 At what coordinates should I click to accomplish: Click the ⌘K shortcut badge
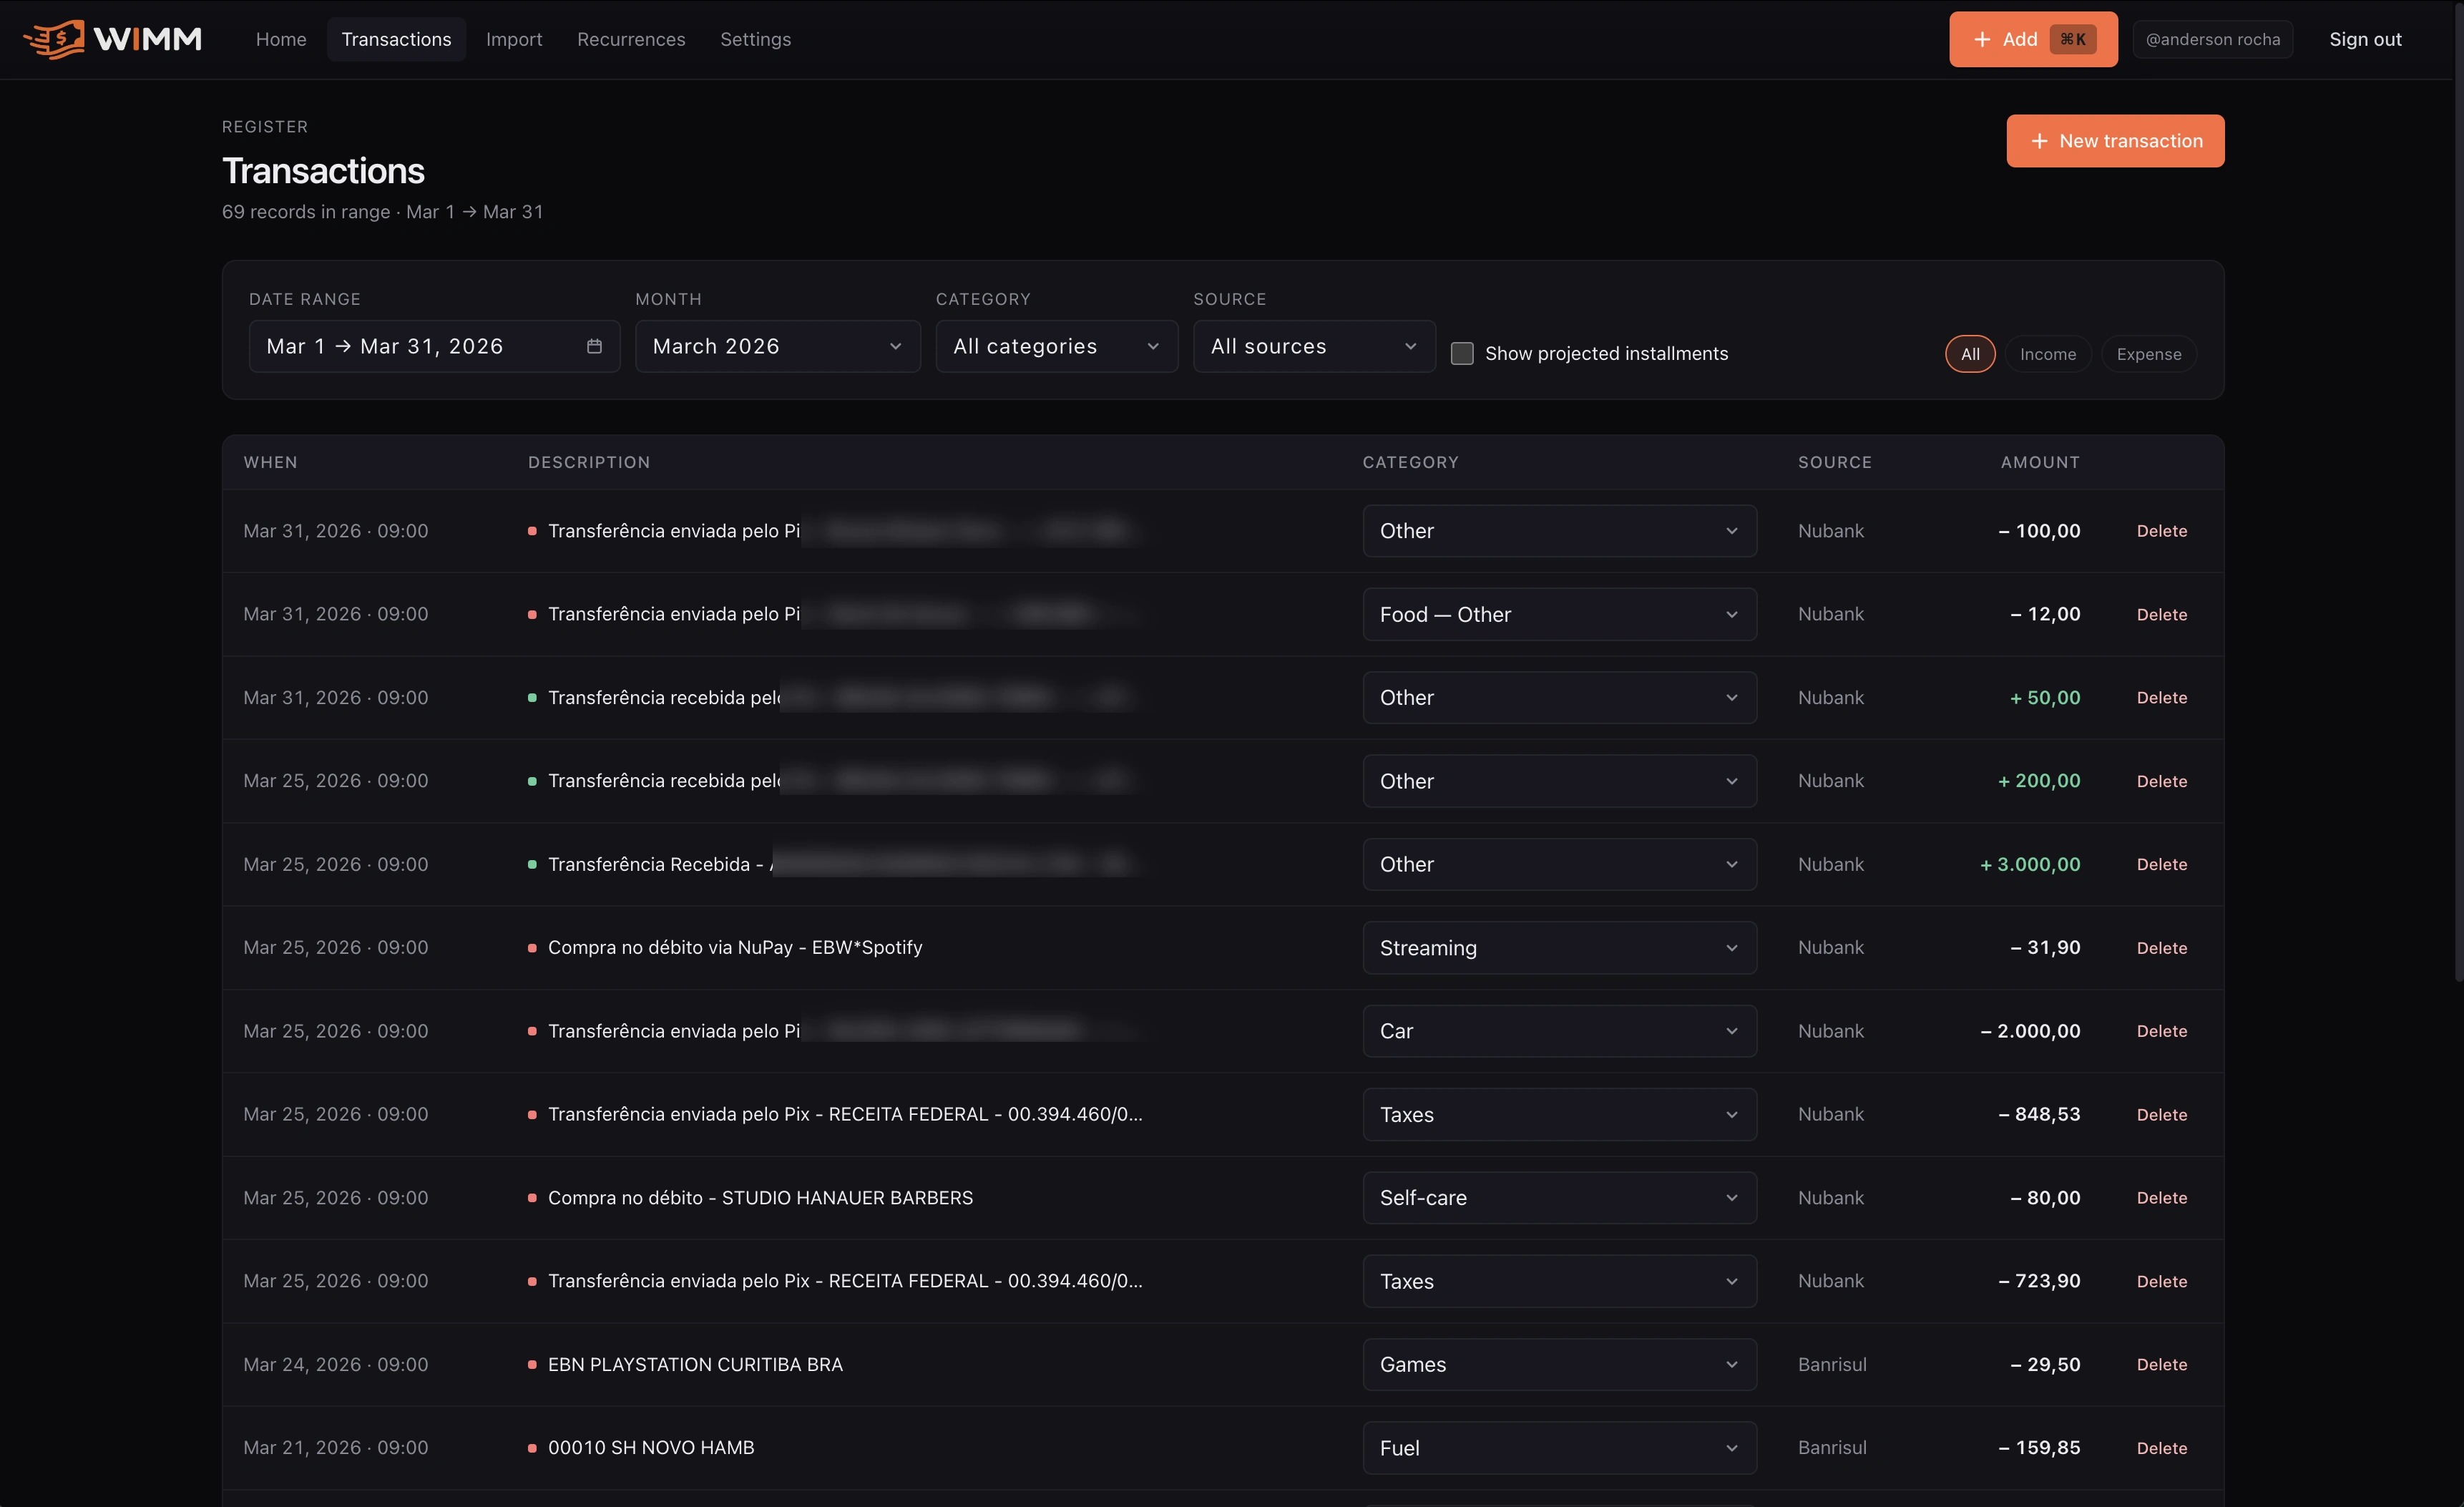pos(2072,39)
